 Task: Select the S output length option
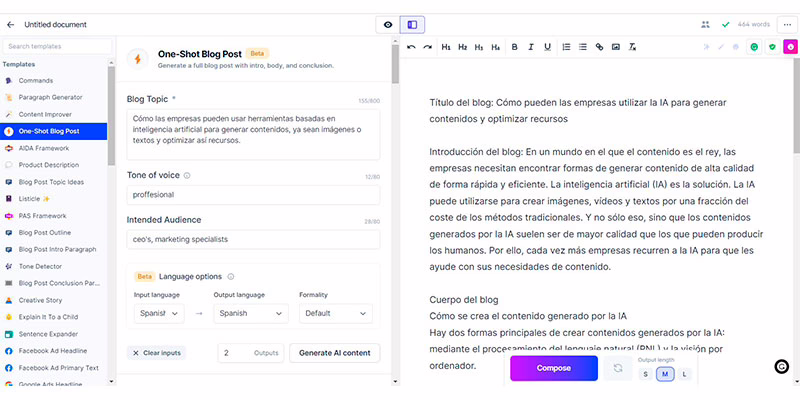point(645,374)
